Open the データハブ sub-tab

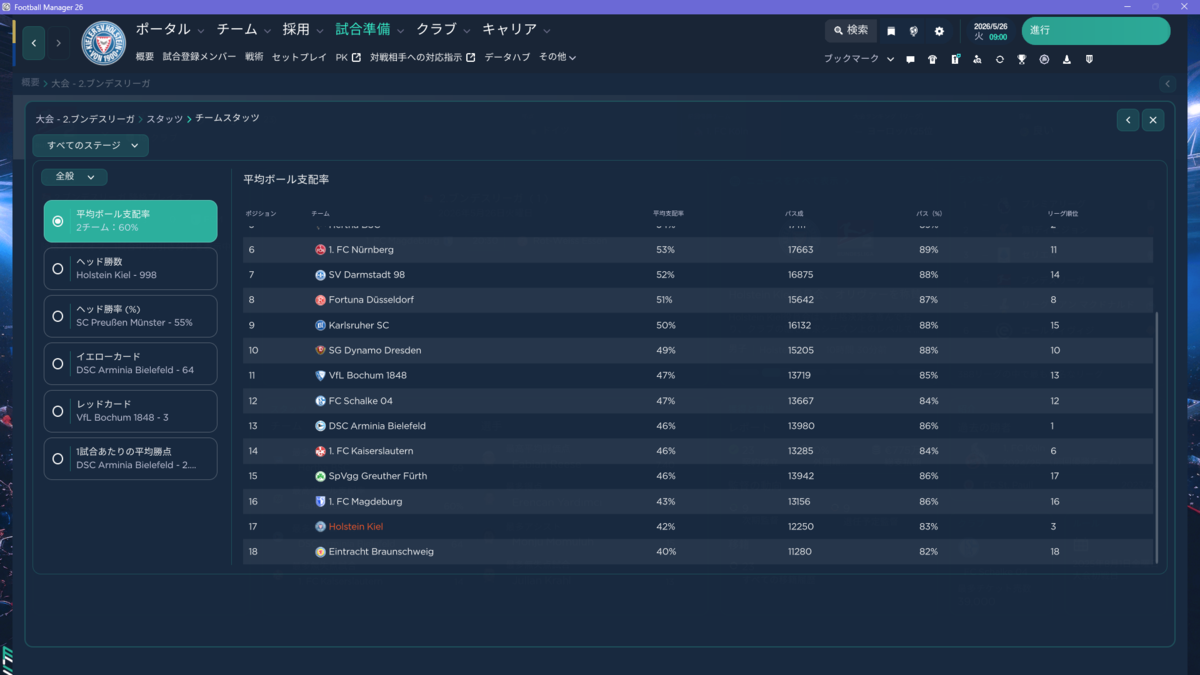[x=507, y=57]
